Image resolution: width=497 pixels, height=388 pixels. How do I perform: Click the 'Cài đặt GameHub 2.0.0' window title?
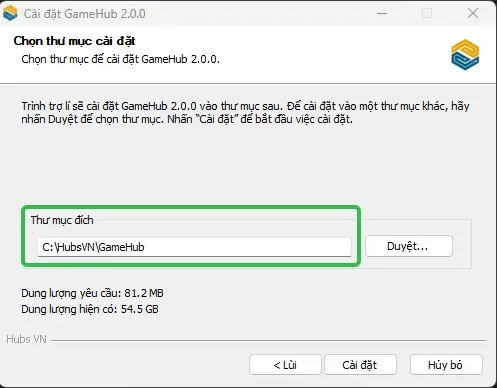[85, 14]
